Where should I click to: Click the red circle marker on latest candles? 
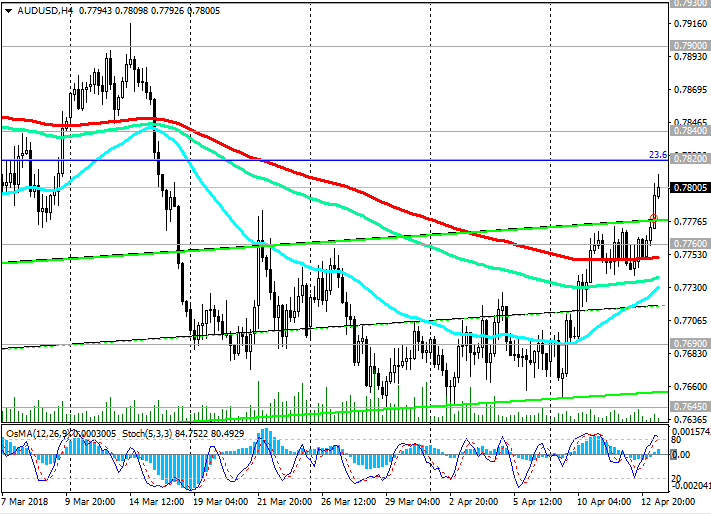653,217
